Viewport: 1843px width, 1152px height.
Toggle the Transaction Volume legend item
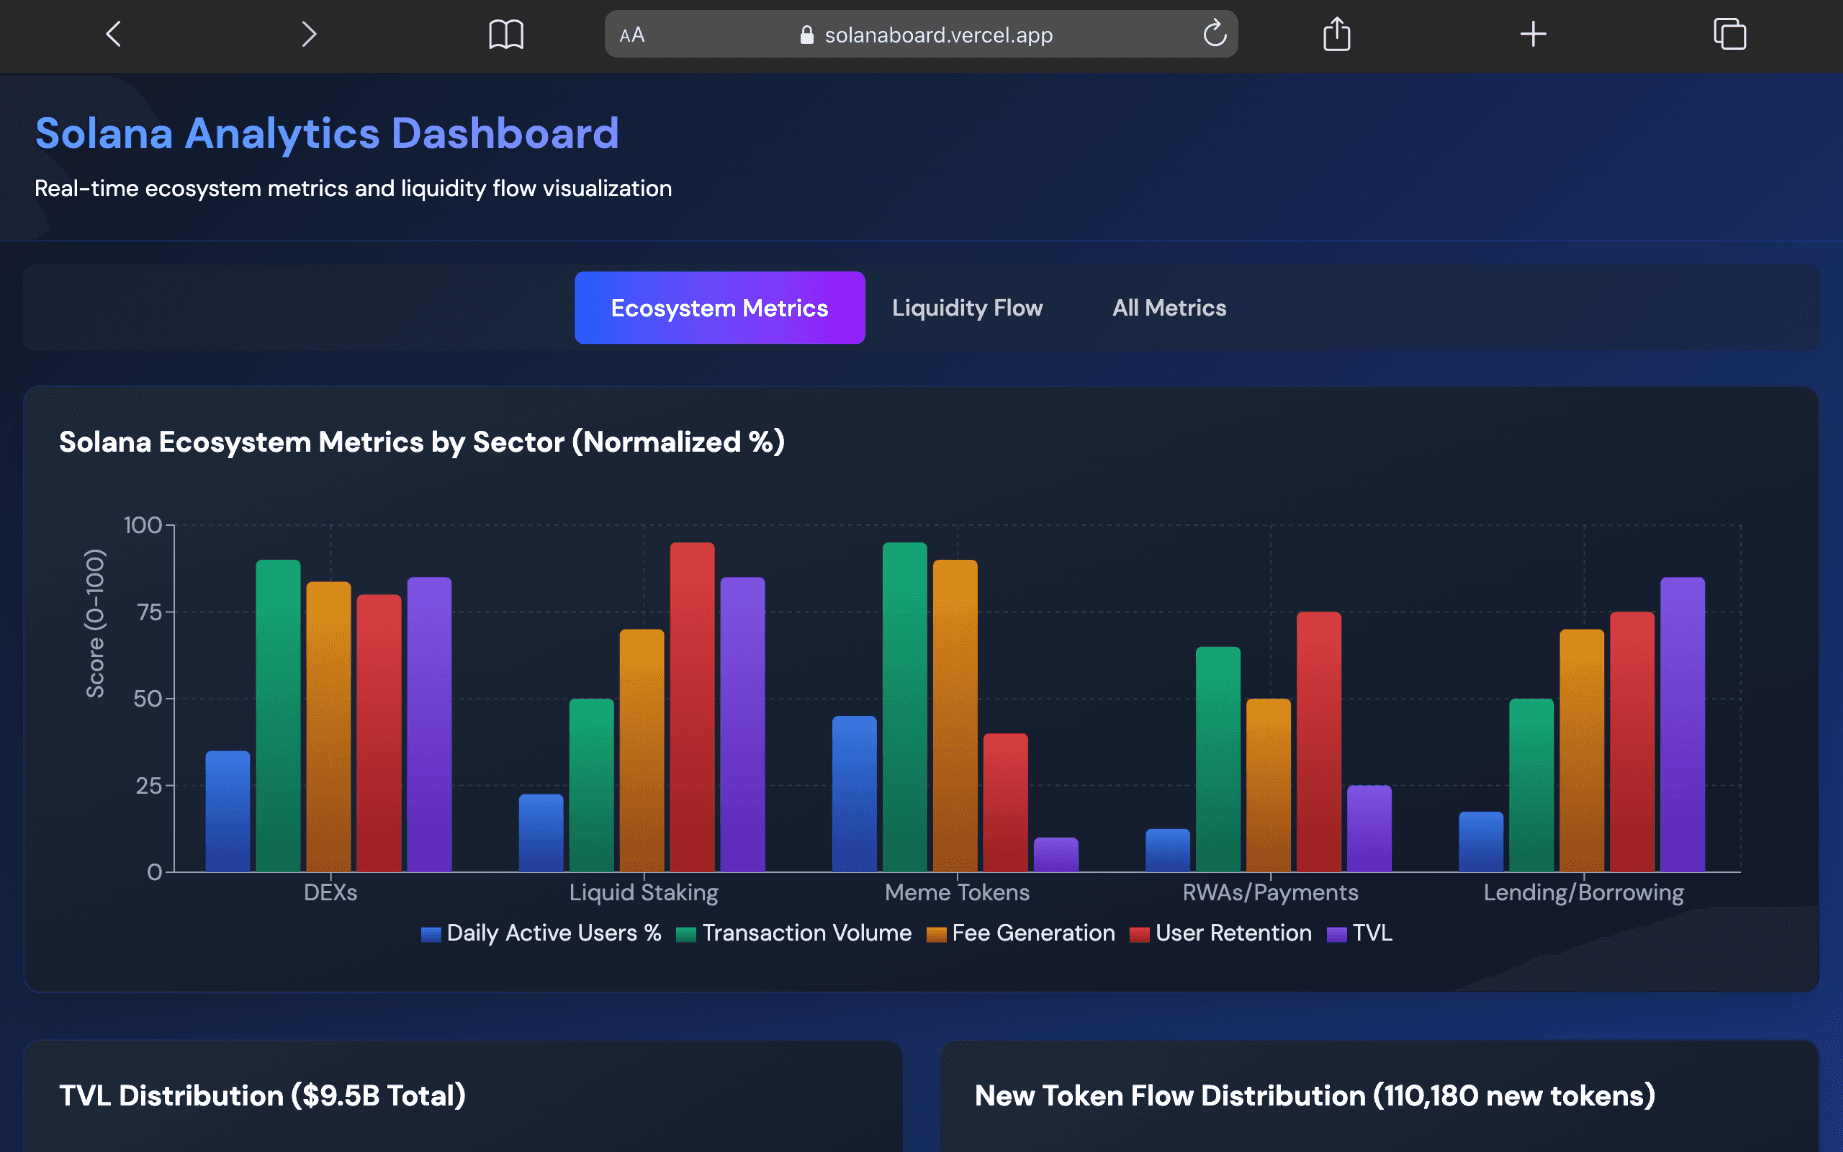click(795, 933)
